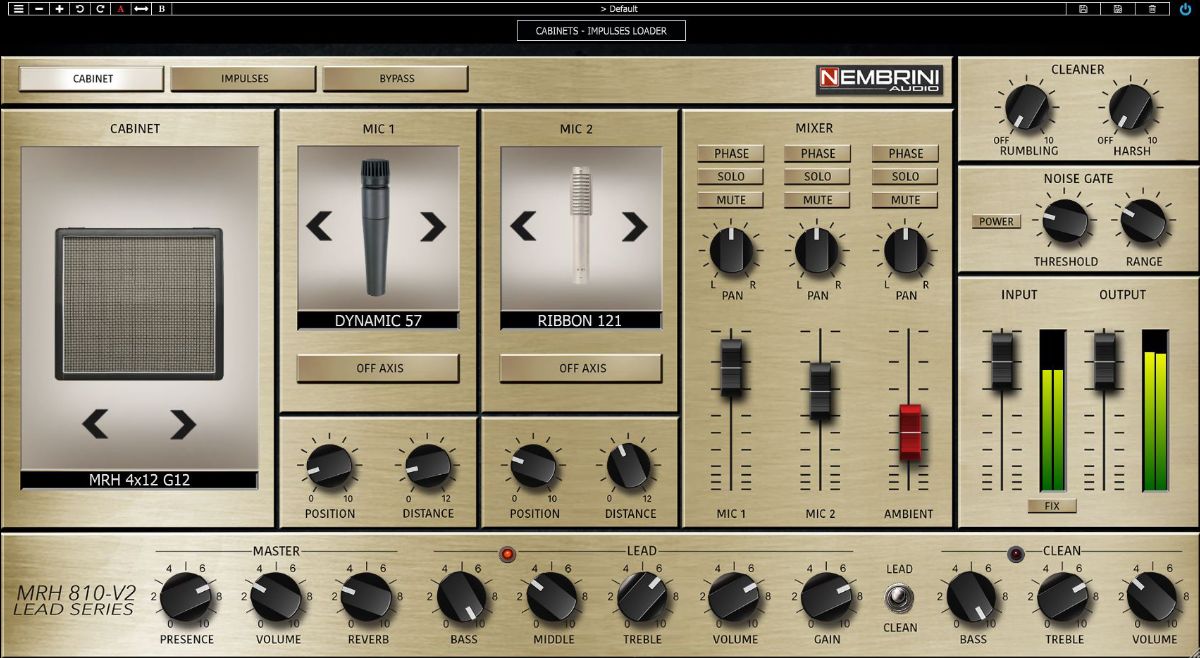Select previous microphone for Mic 1
Image resolution: width=1200 pixels, height=658 pixels.
(x=322, y=226)
